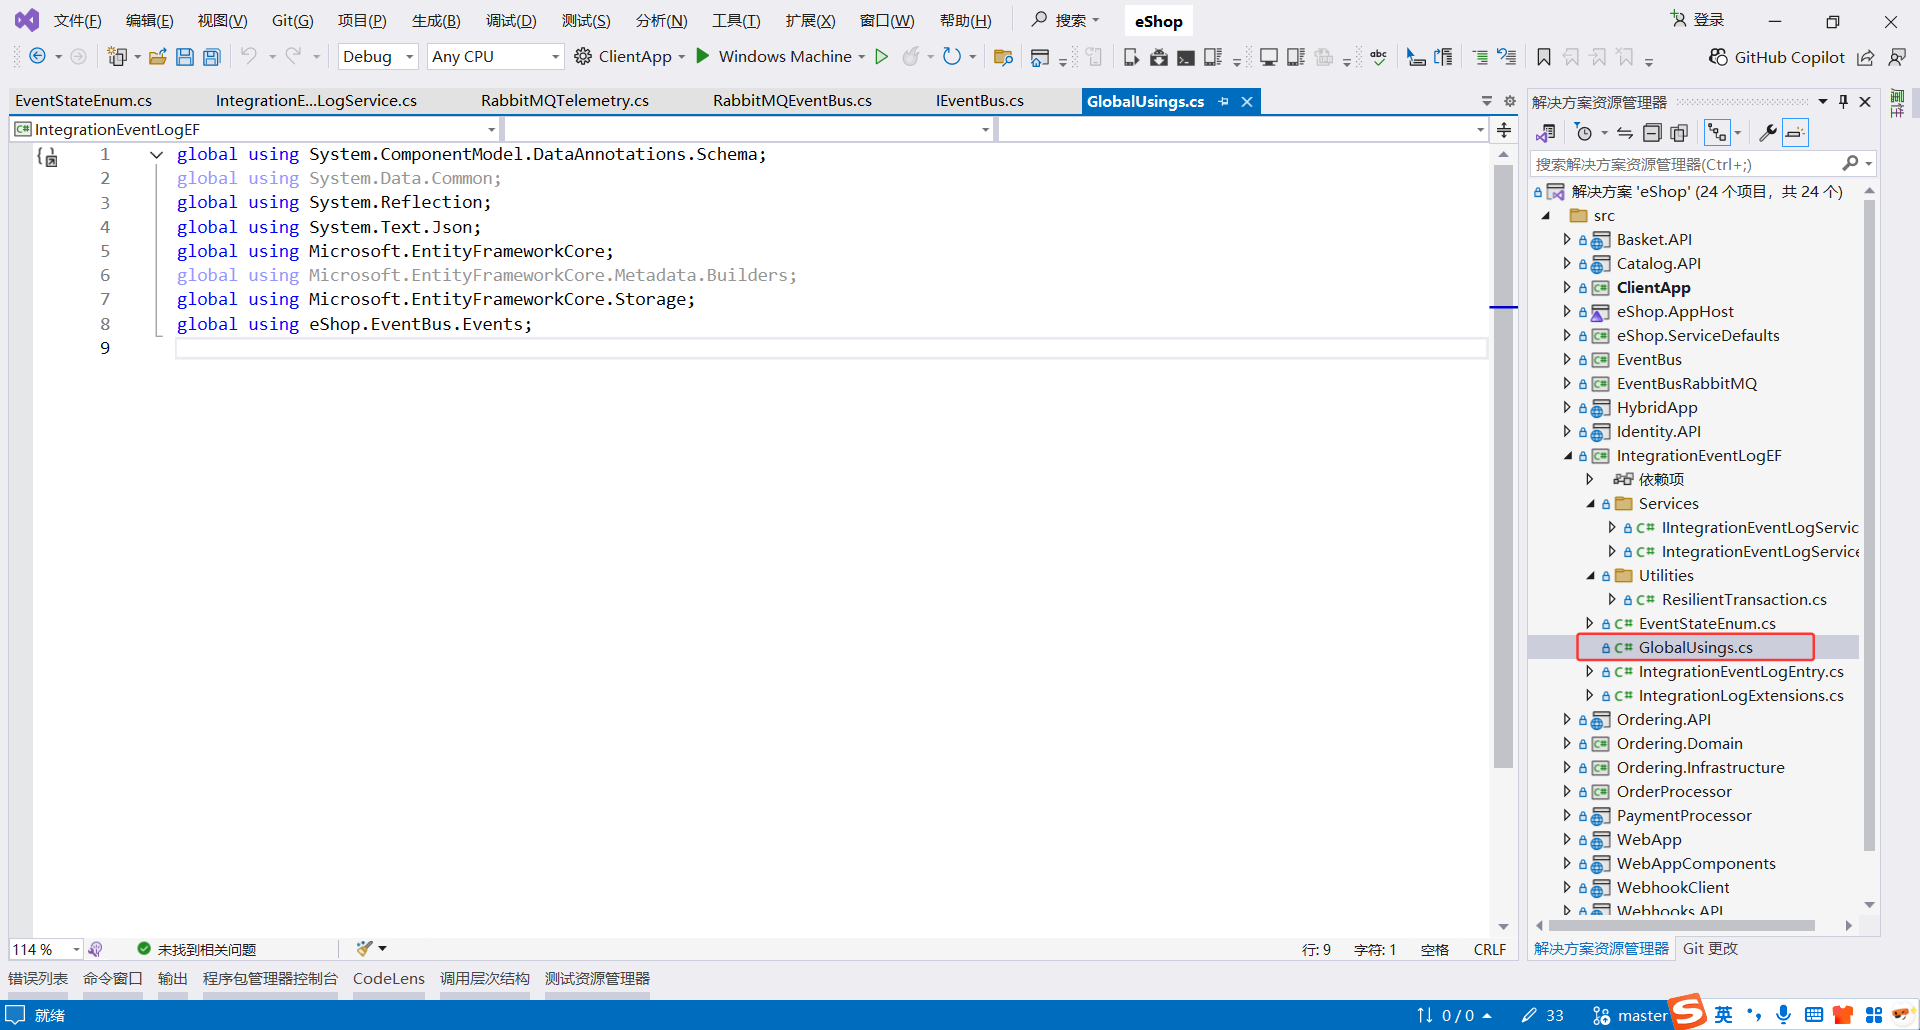The width and height of the screenshot is (1920, 1030).
Task: Toggle Preview Selected Items in Solution Explorer
Action: (1796, 133)
